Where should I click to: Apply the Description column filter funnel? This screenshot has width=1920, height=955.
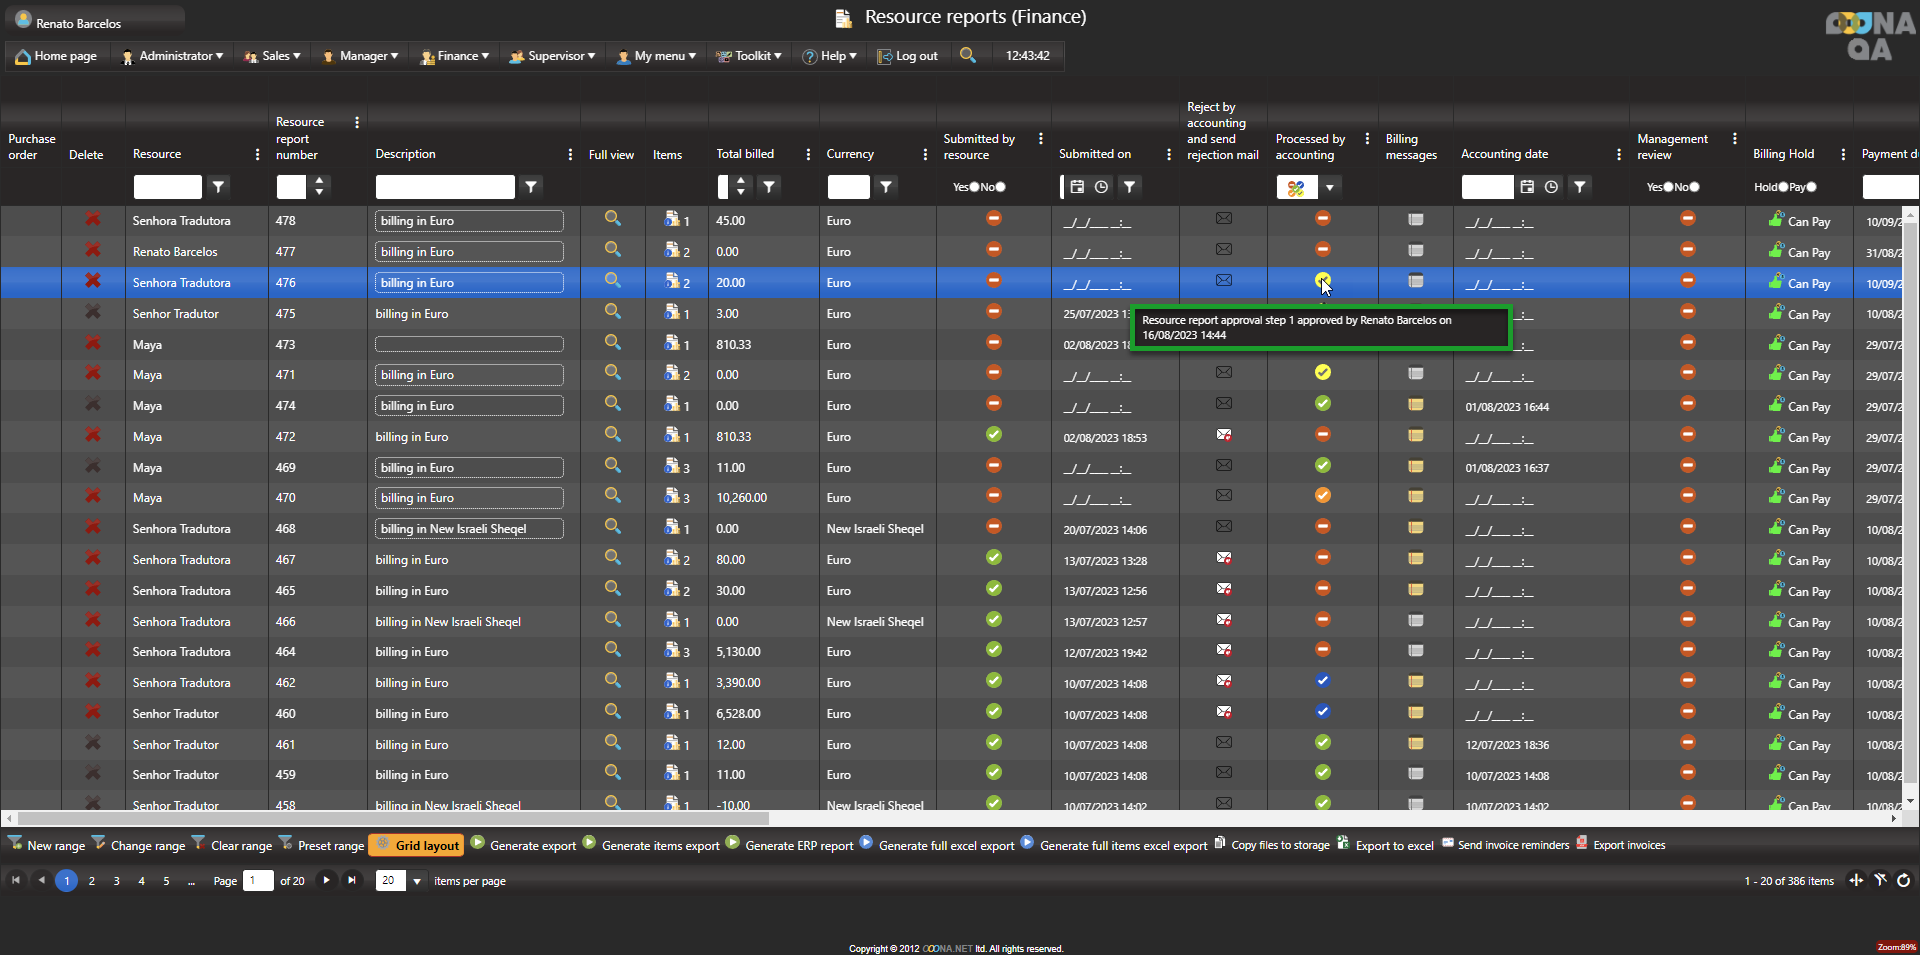click(x=531, y=187)
